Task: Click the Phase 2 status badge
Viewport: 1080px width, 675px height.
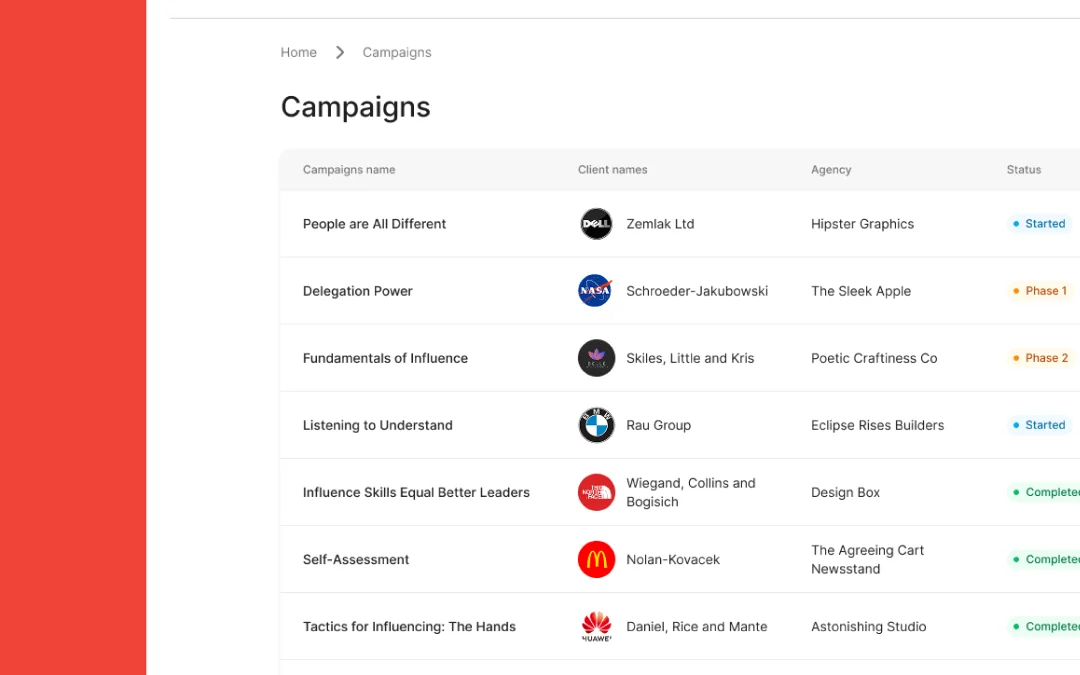Action: [1041, 358]
